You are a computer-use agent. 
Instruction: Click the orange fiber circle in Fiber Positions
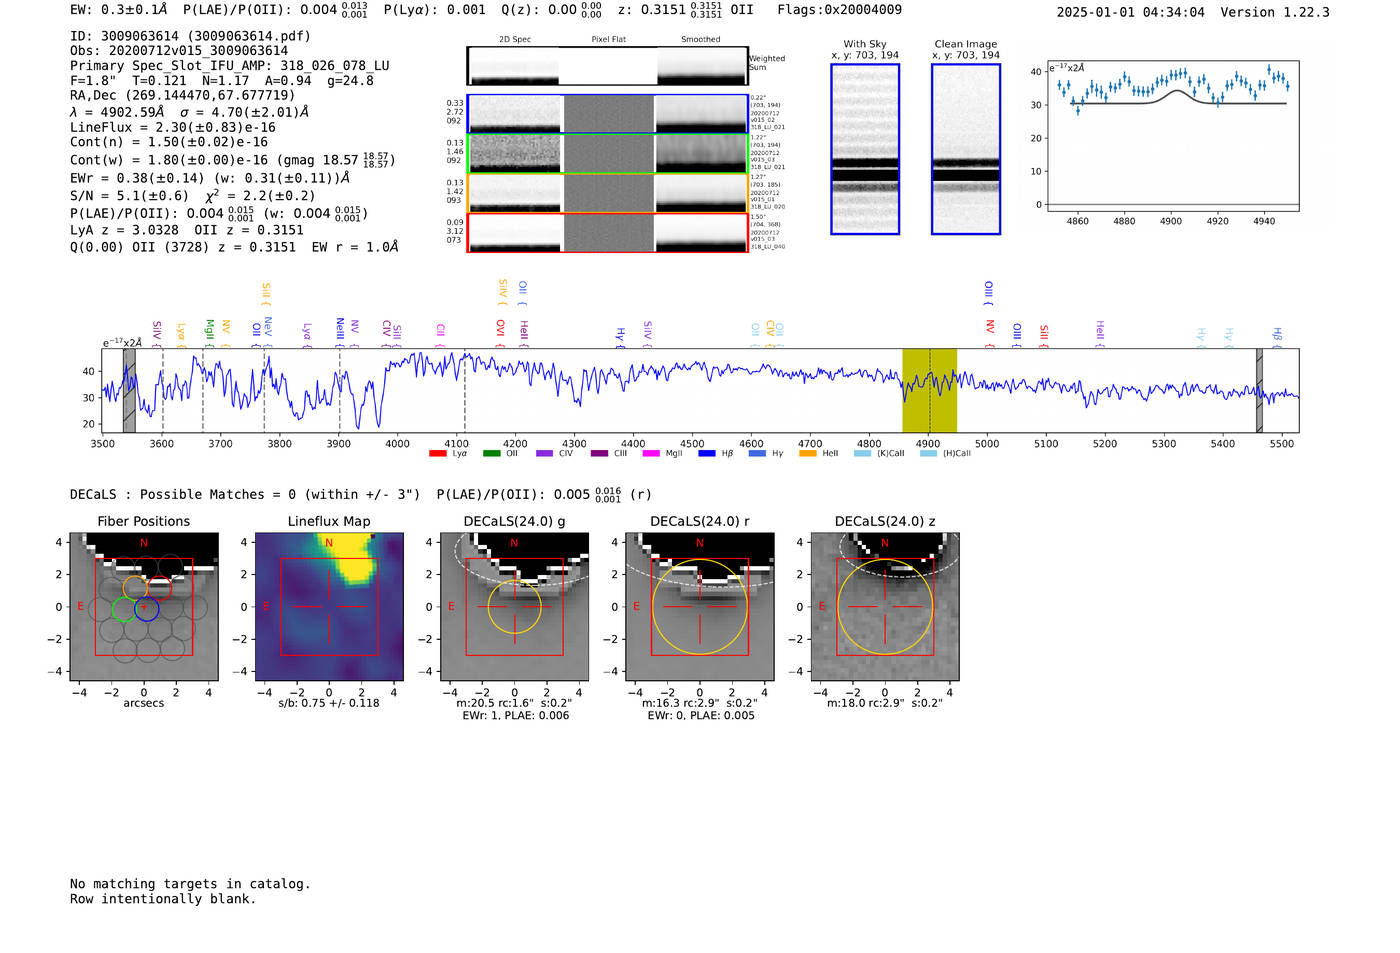point(135,588)
